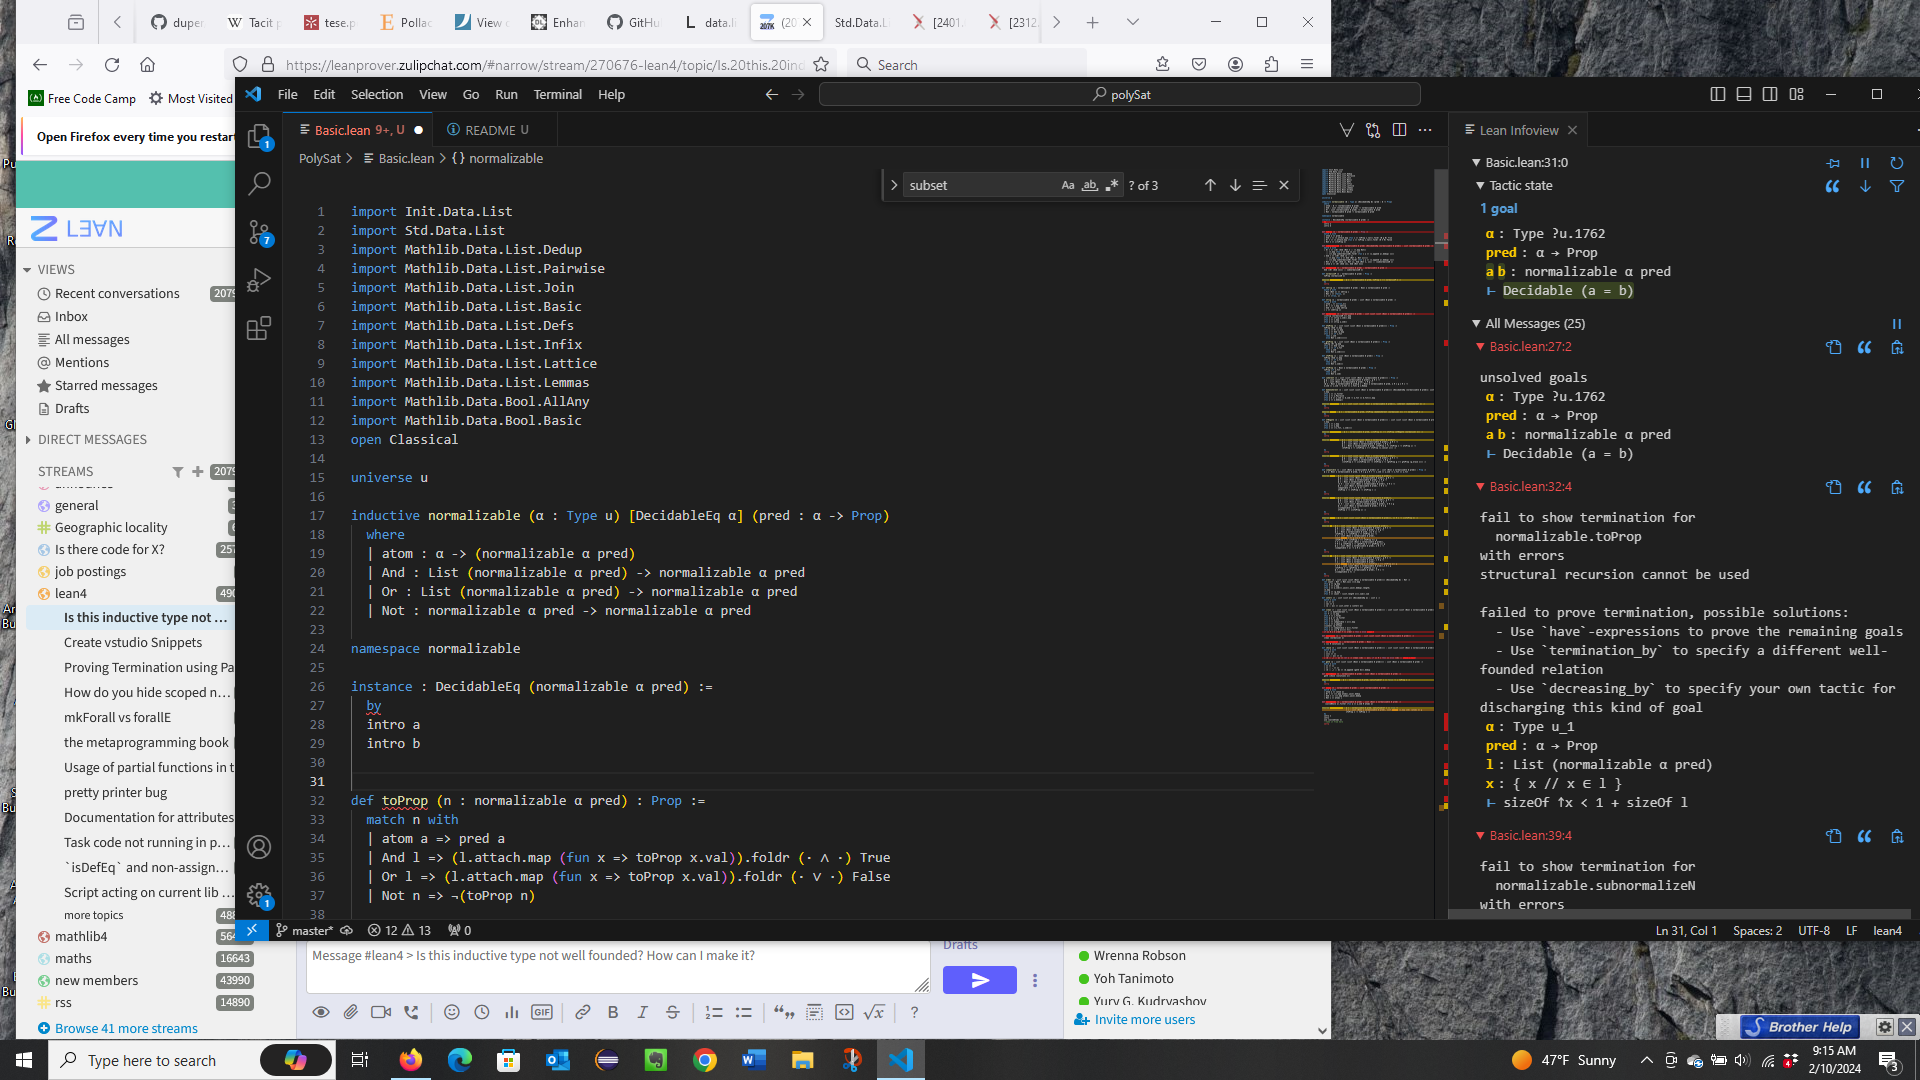Open the Selection menu in VS Code
This screenshot has height=1080, width=1920.
click(x=377, y=94)
